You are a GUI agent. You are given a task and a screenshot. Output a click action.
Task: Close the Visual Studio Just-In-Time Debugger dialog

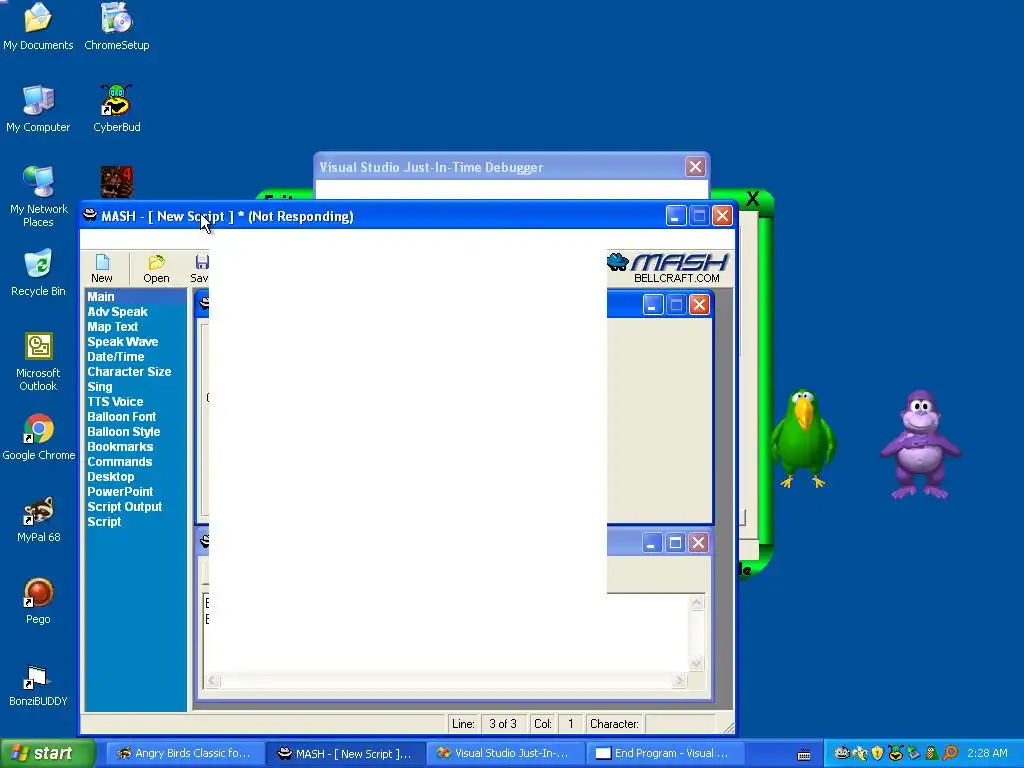tap(695, 167)
